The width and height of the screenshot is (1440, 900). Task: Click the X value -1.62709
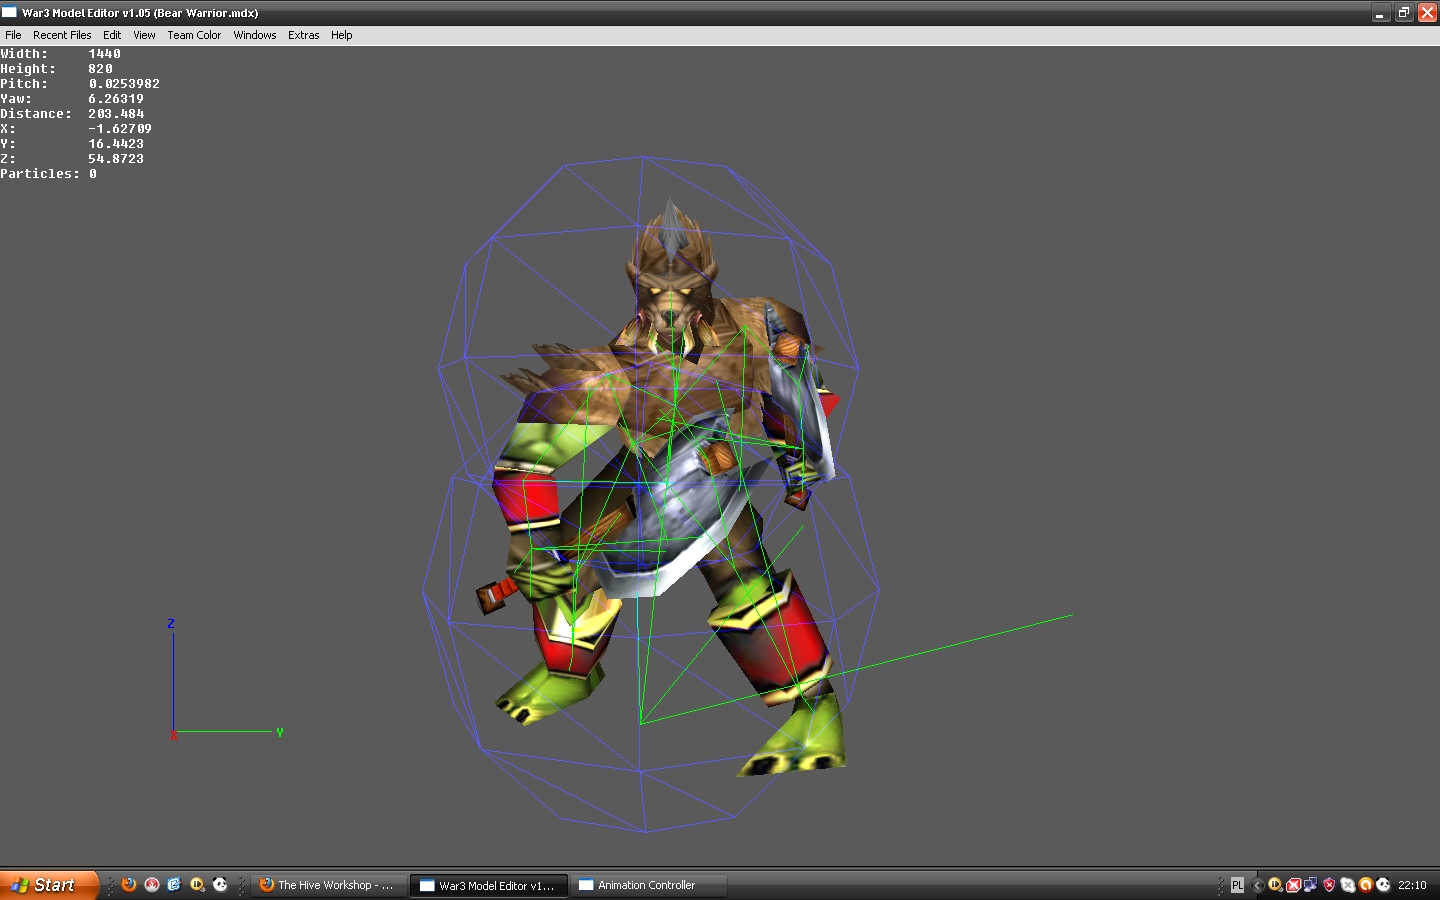(x=120, y=129)
